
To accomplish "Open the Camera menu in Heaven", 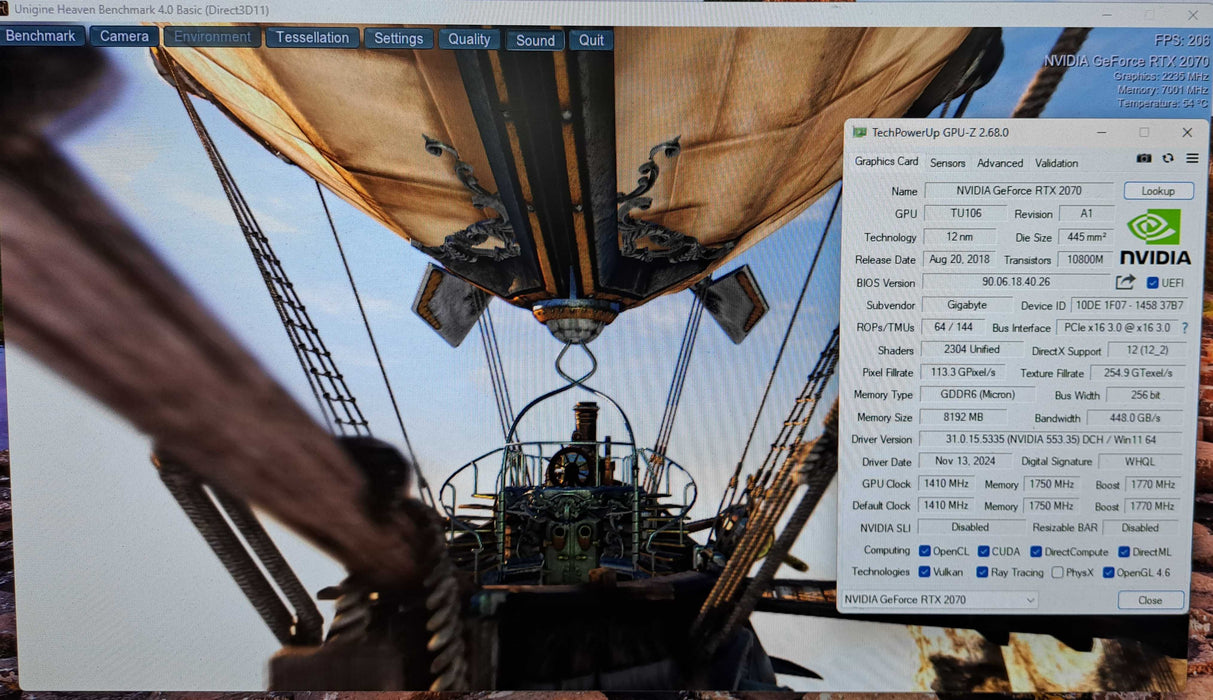I will pyautogui.click(x=124, y=36).
